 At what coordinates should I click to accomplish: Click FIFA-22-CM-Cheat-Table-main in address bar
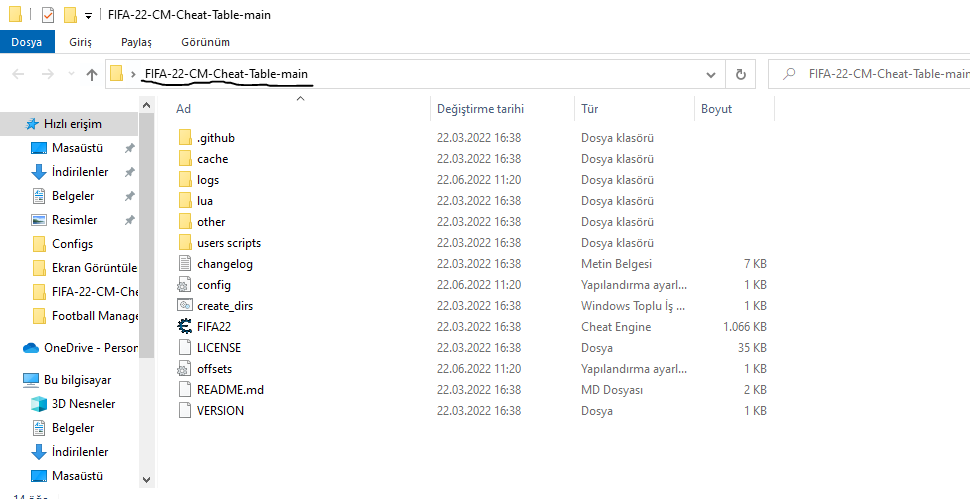(226, 74)
